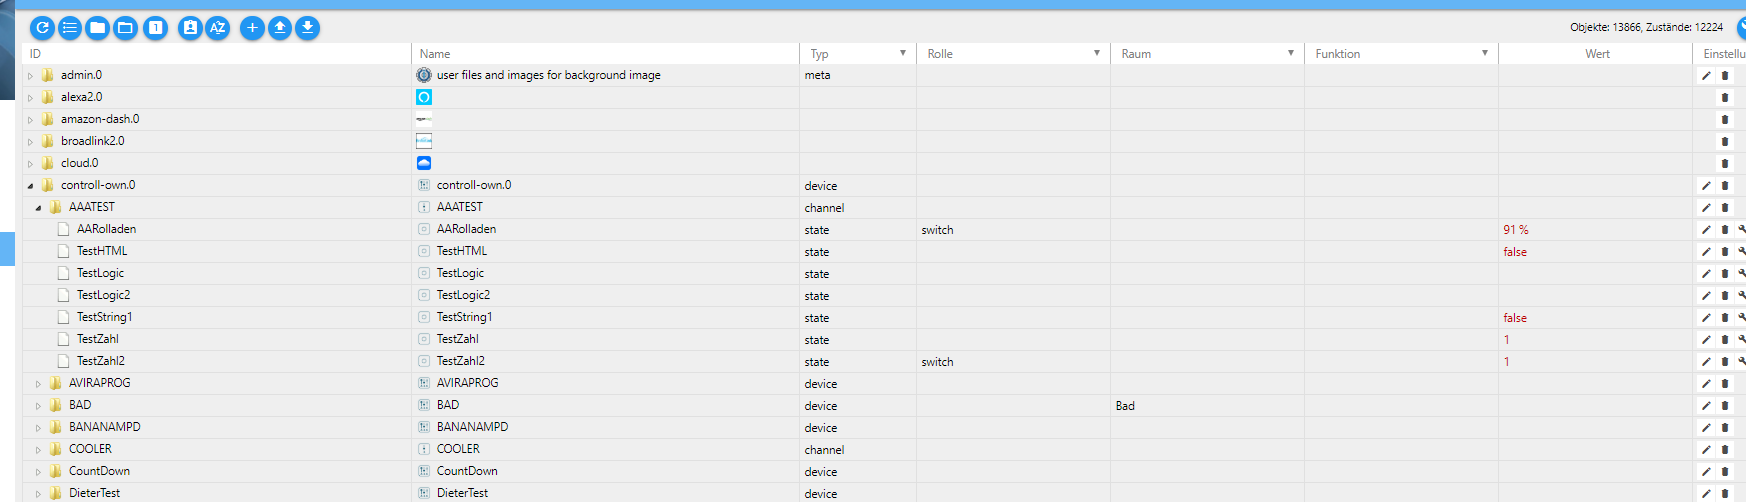Click 'user files and images for background image' text

[548, 75]
